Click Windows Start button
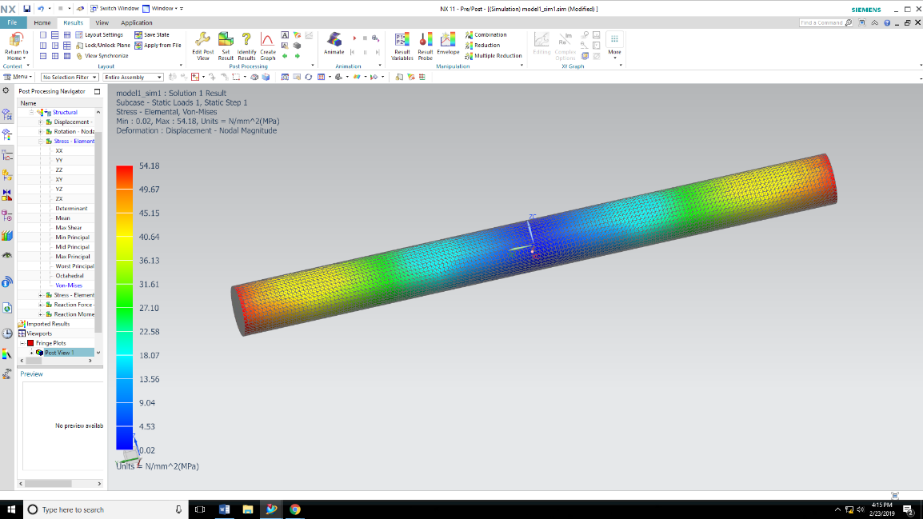Viewport: 923px width, 519px height. tap(11, 510)
